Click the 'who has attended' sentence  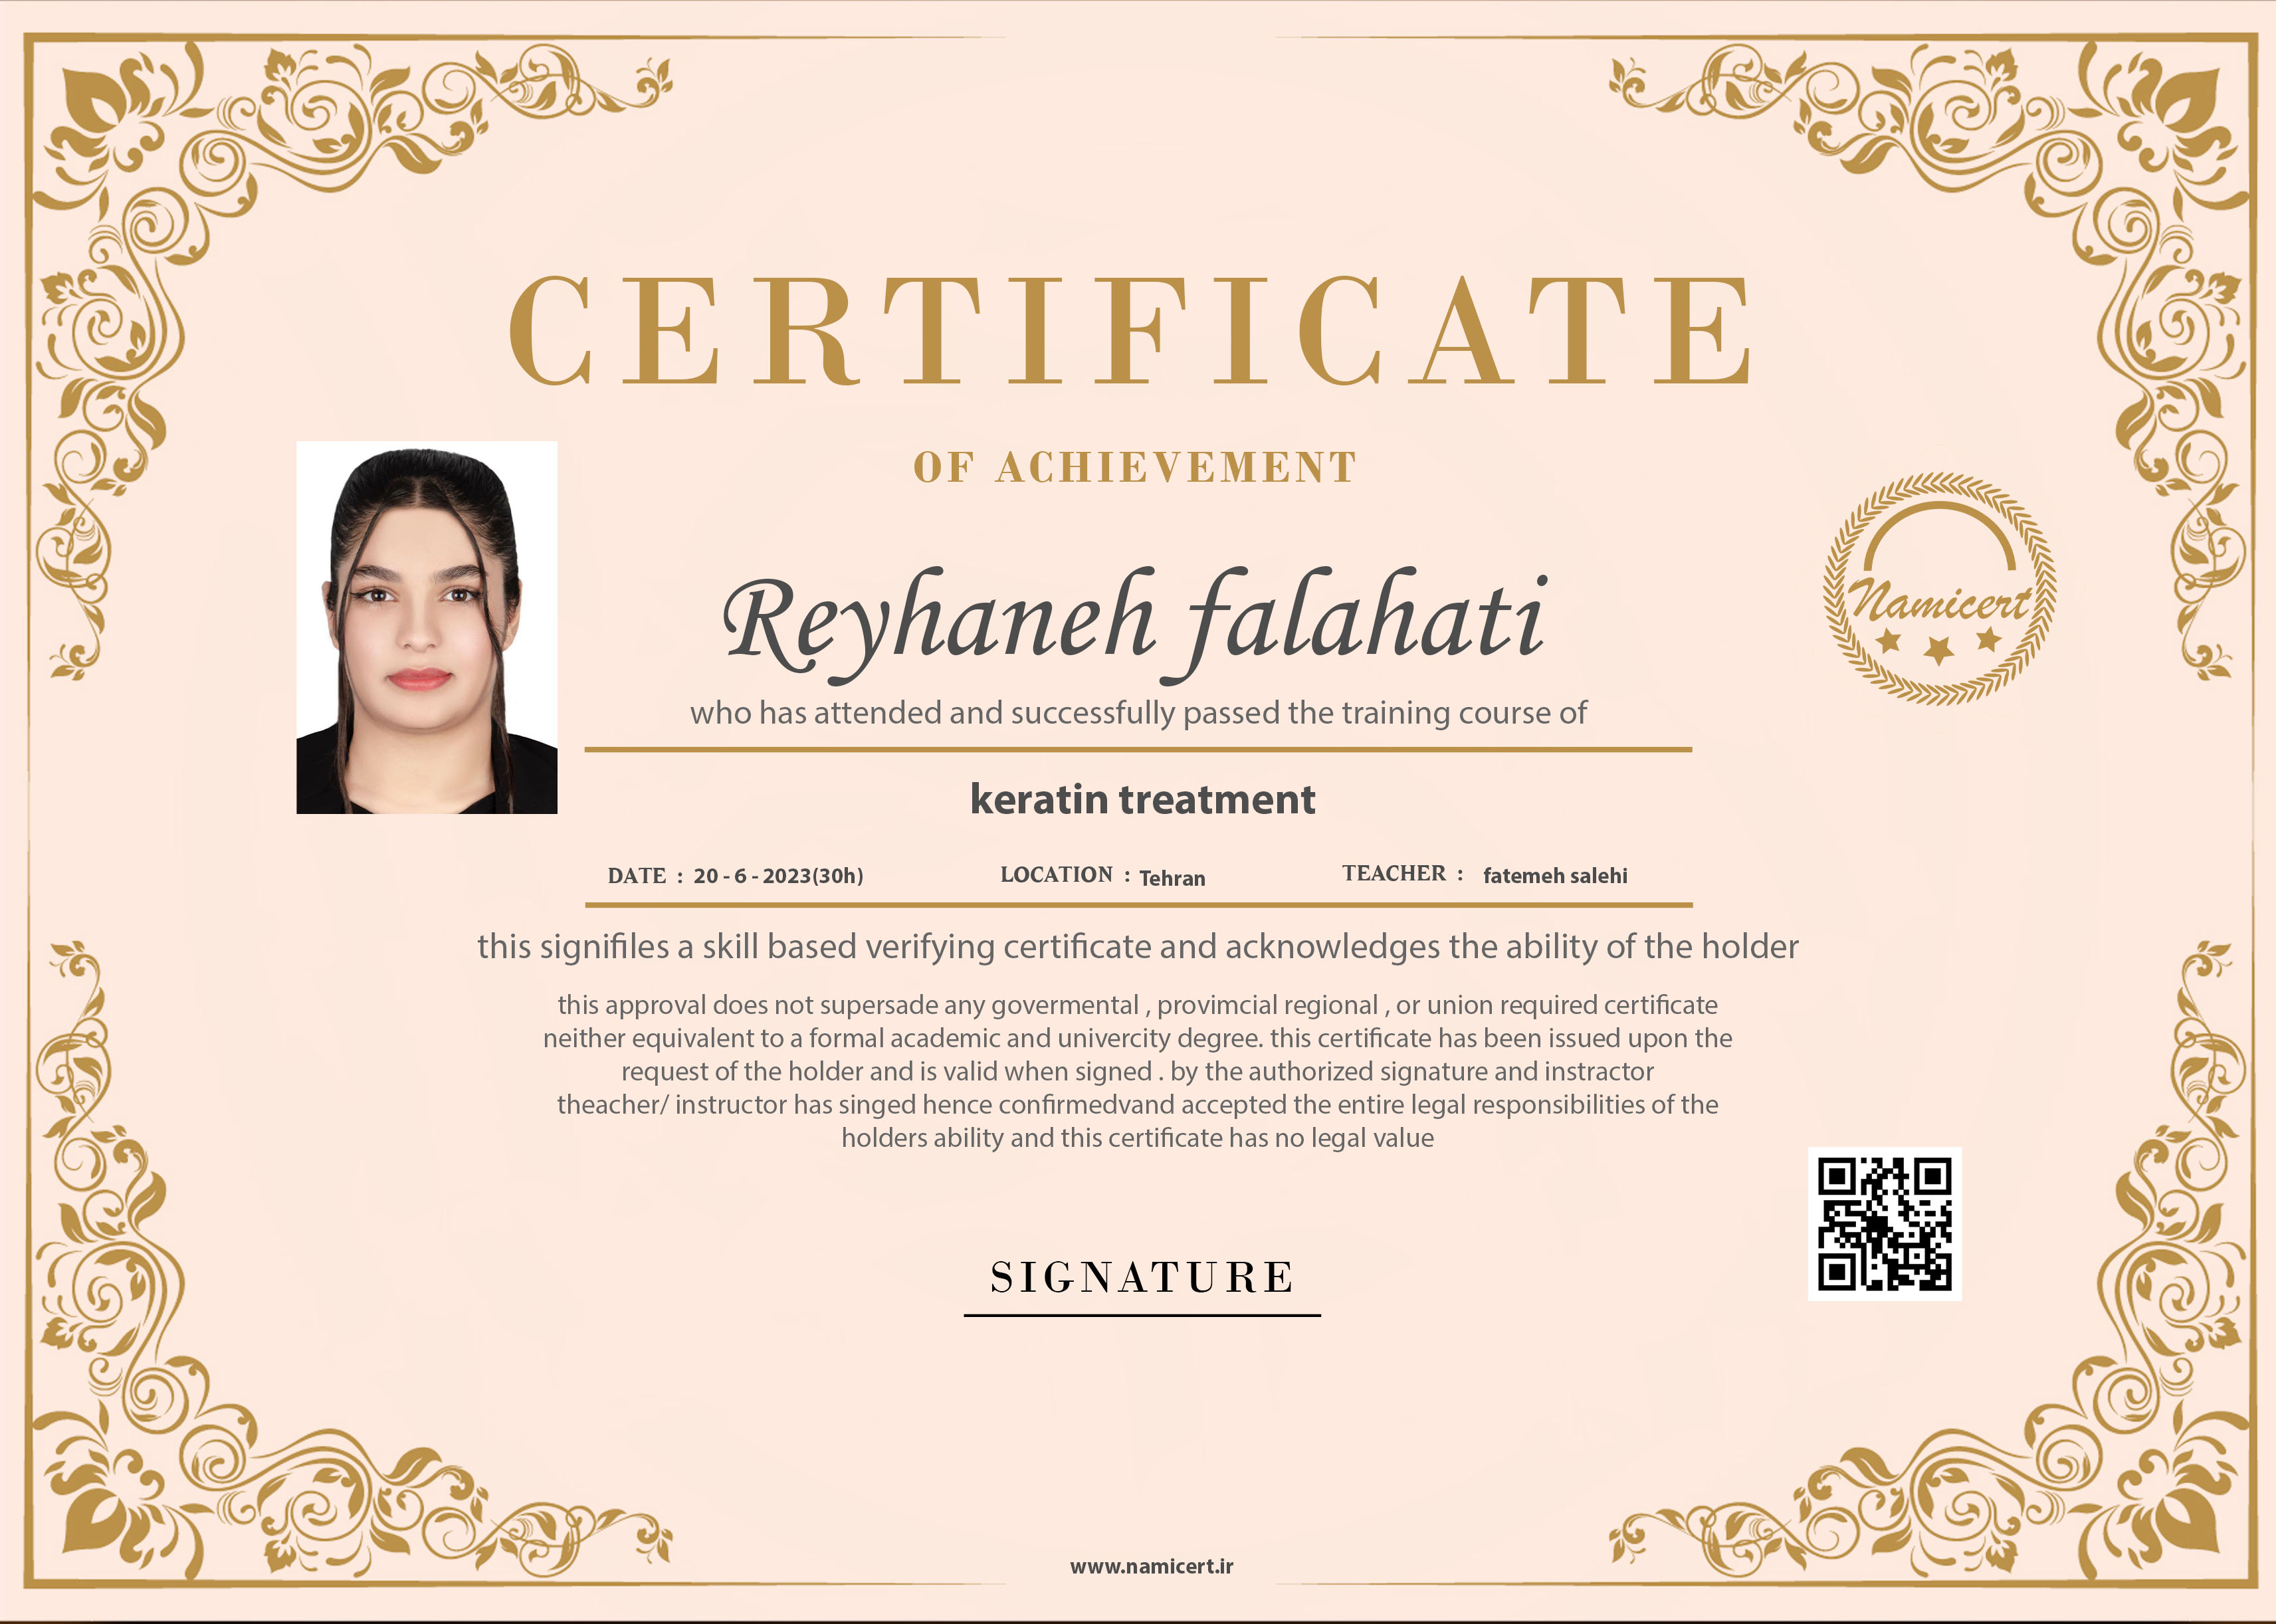pos(1138,713)
